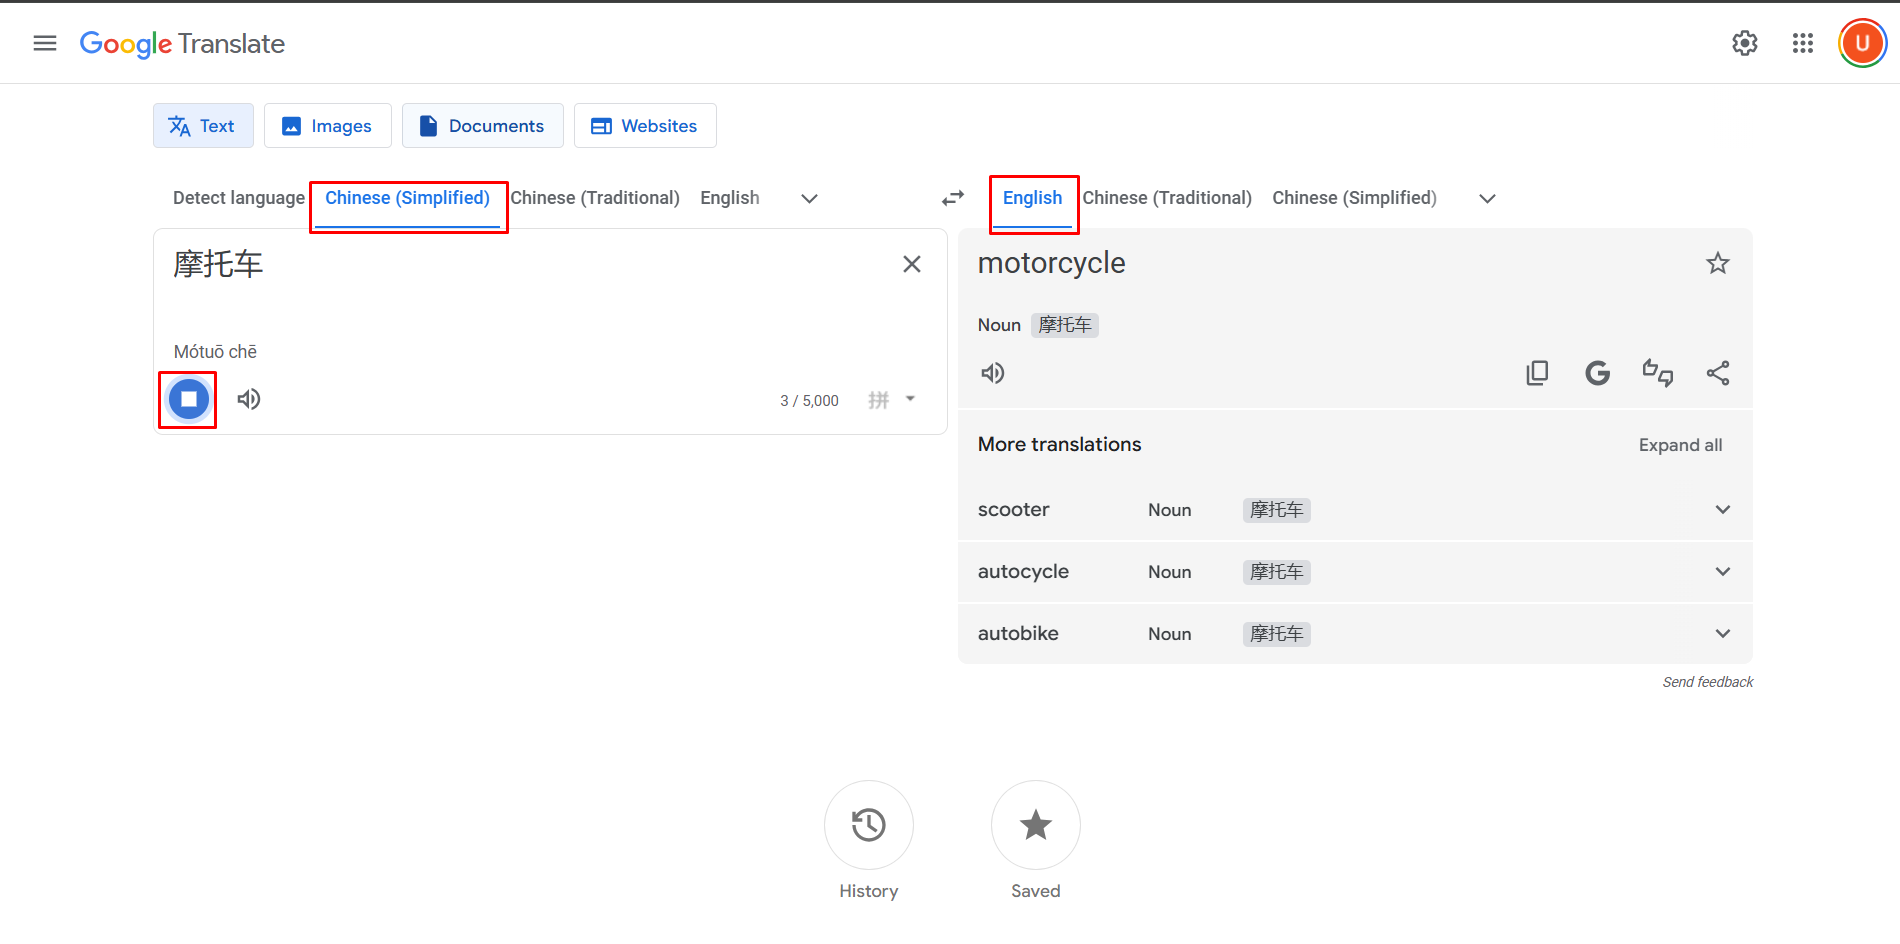The width and height of the screenshot is (1900, 944).
Task: Open the Send feedback link
Action: point(1707,681)
